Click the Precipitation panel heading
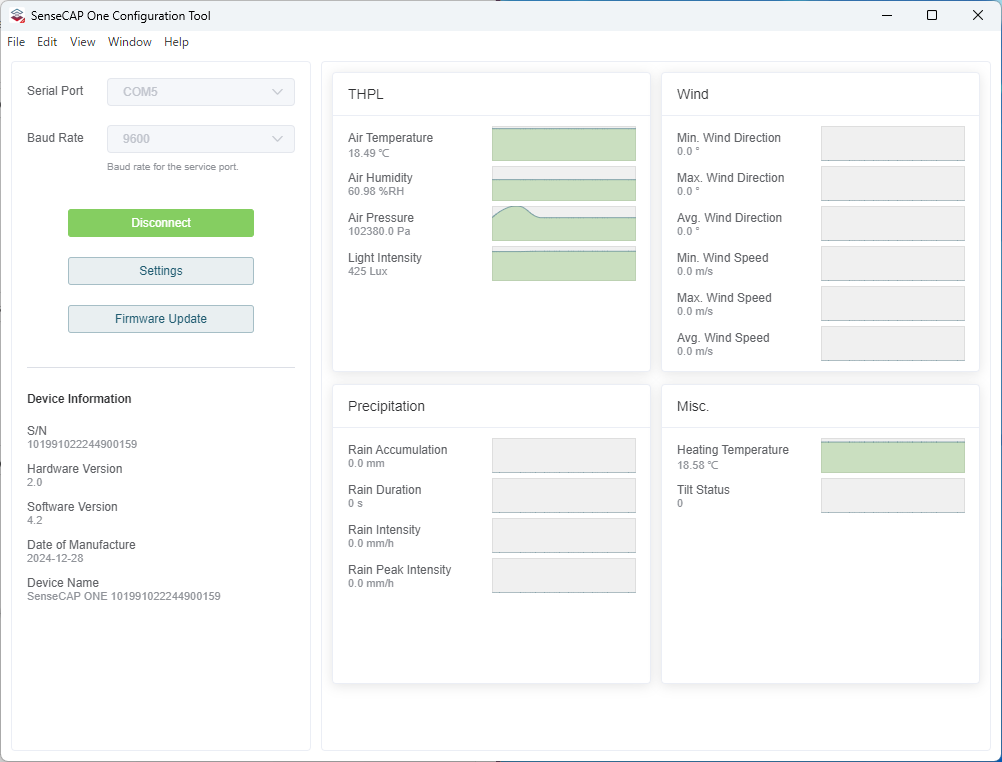 pos(386,406)
